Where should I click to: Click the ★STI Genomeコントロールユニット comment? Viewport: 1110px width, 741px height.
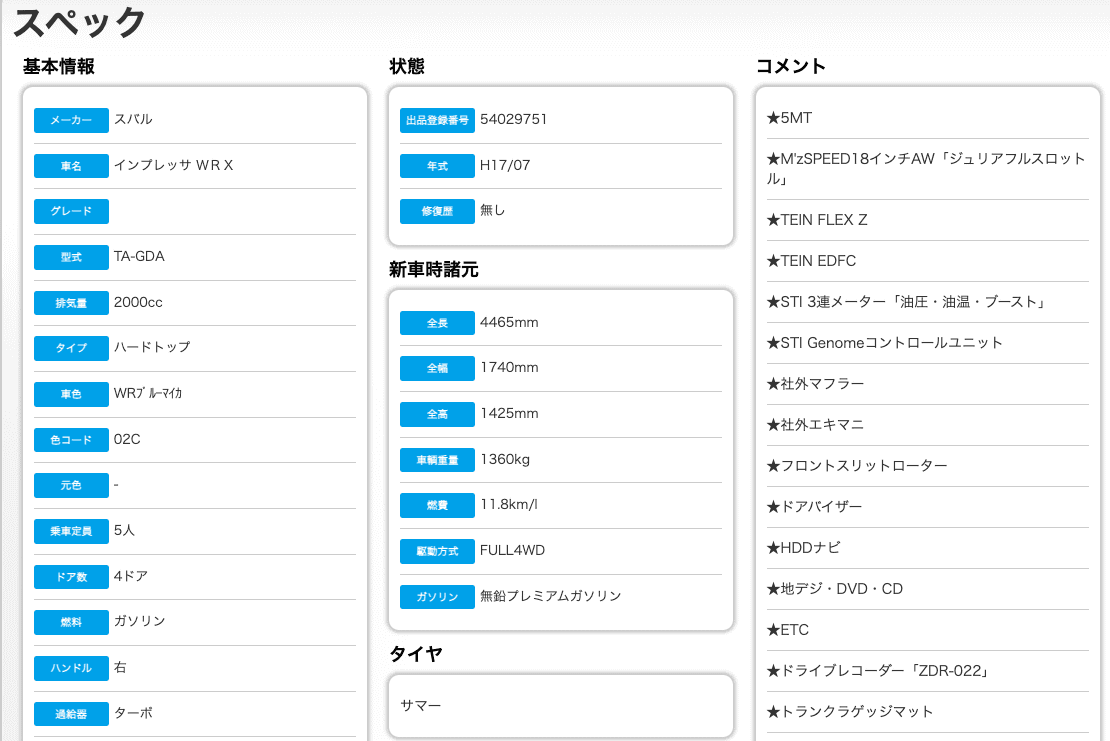884,343
